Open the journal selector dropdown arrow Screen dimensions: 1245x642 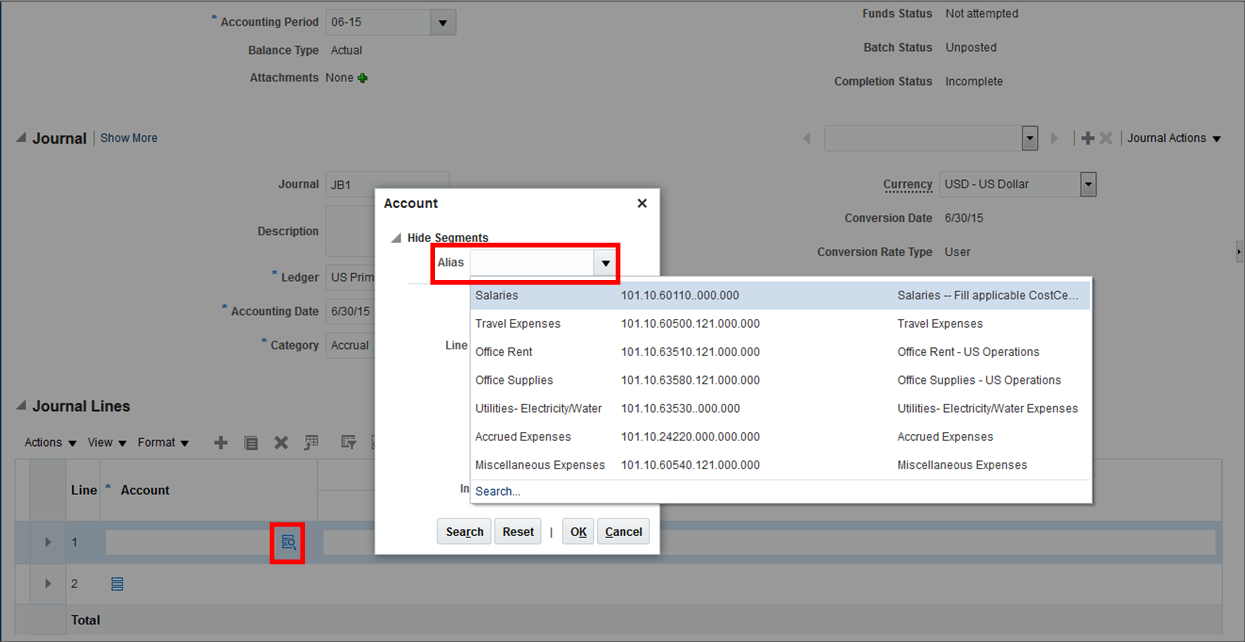point(1030,138)
